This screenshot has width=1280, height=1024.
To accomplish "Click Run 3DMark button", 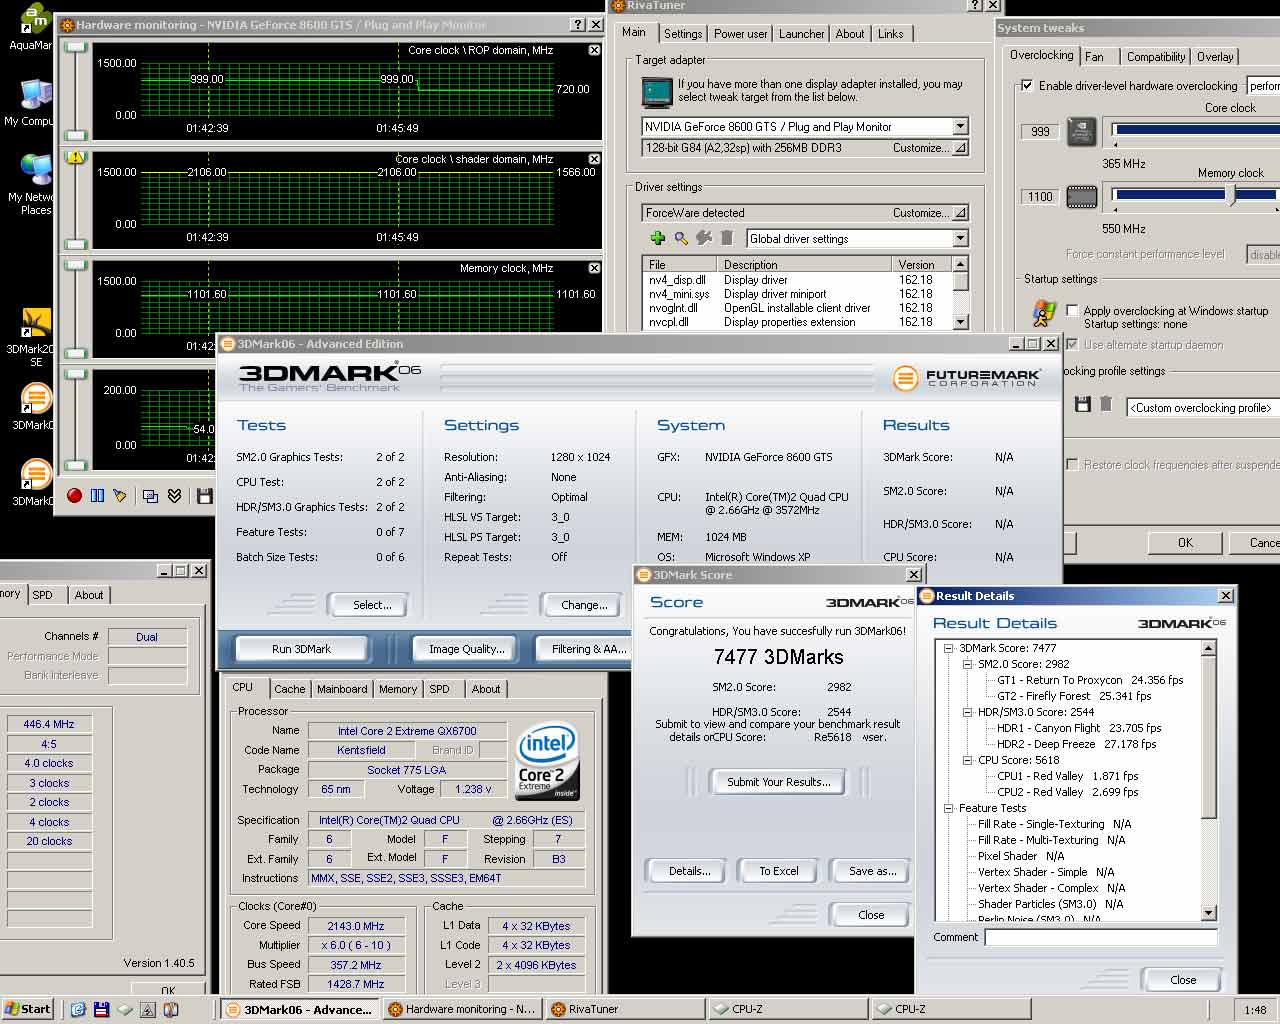I will [301, 649].
